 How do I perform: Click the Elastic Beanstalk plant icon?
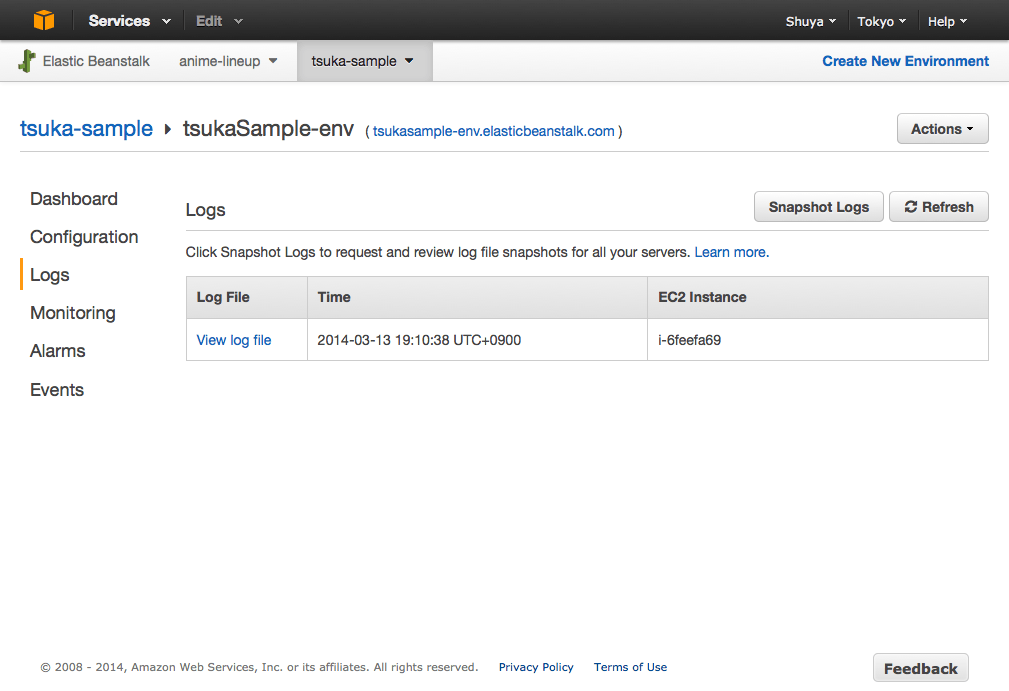pos(28,61)
